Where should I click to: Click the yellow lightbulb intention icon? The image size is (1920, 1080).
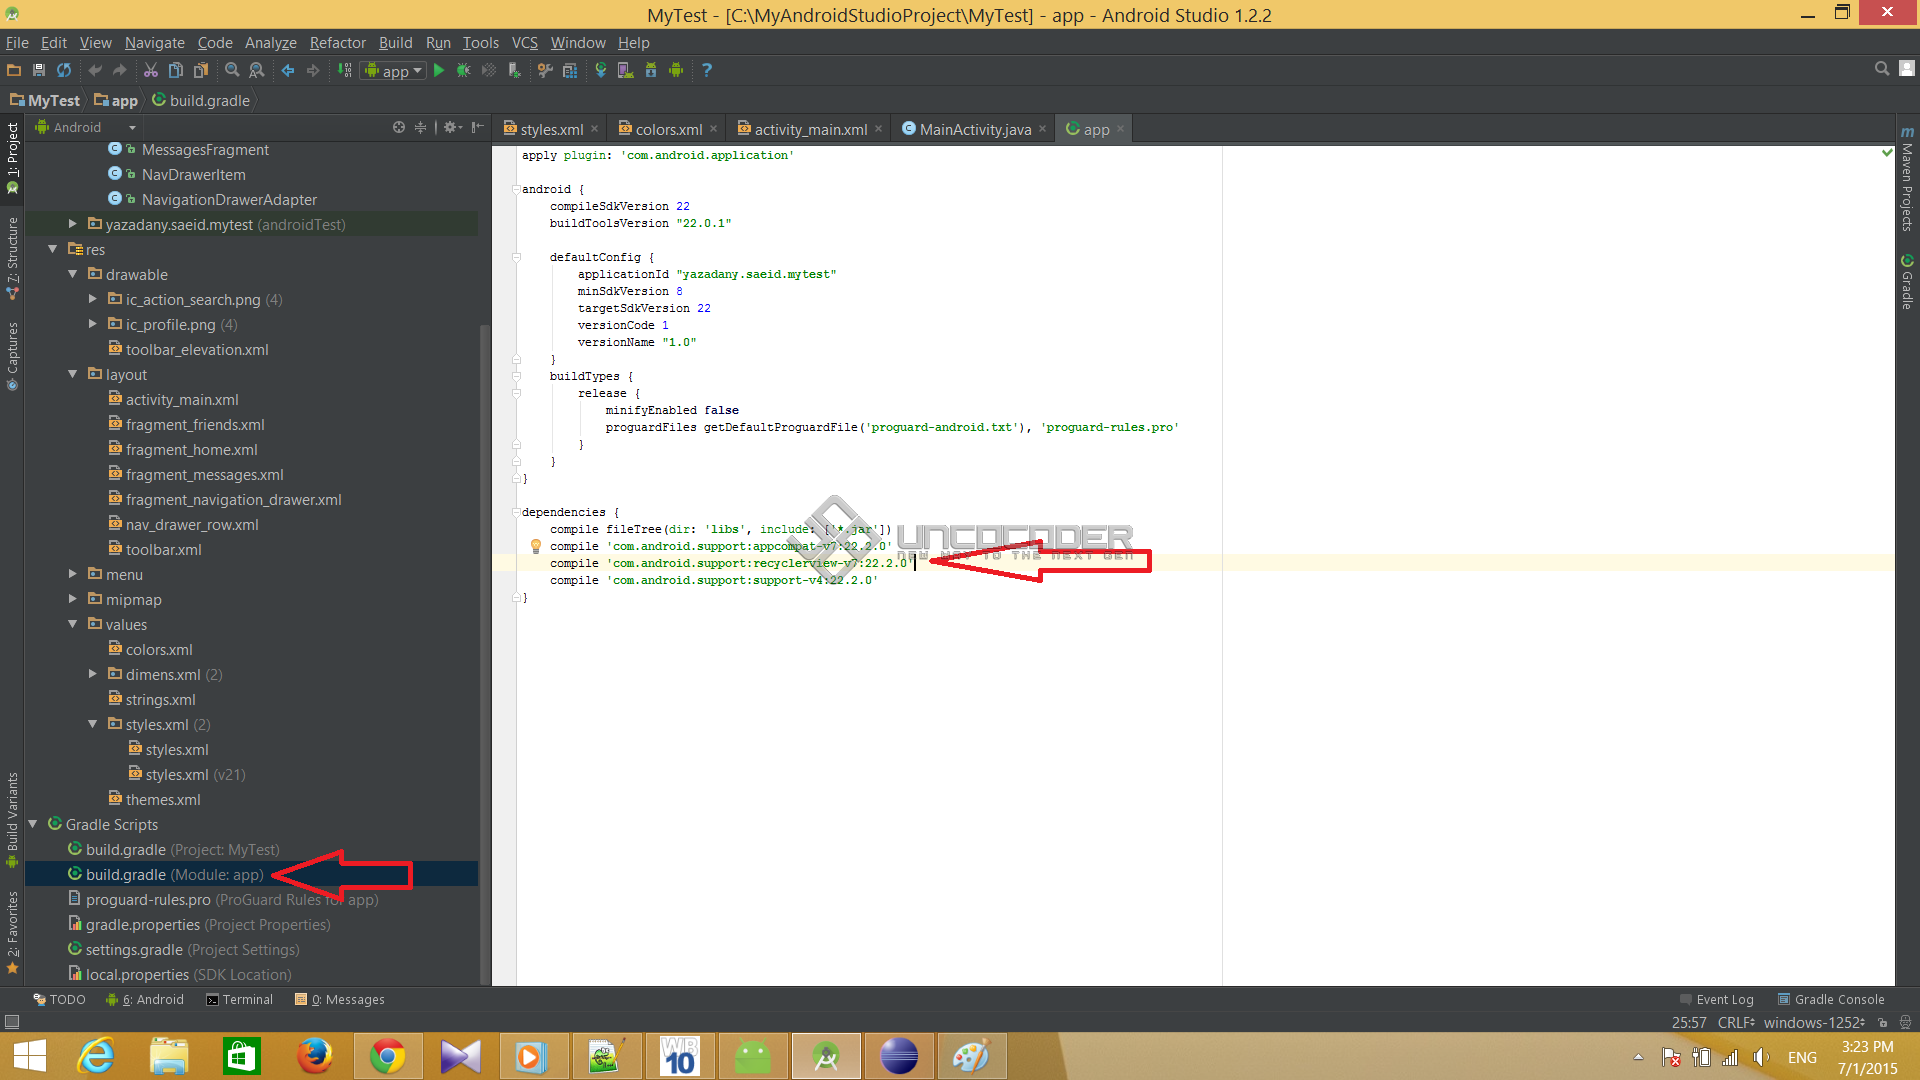coord(536,546)
